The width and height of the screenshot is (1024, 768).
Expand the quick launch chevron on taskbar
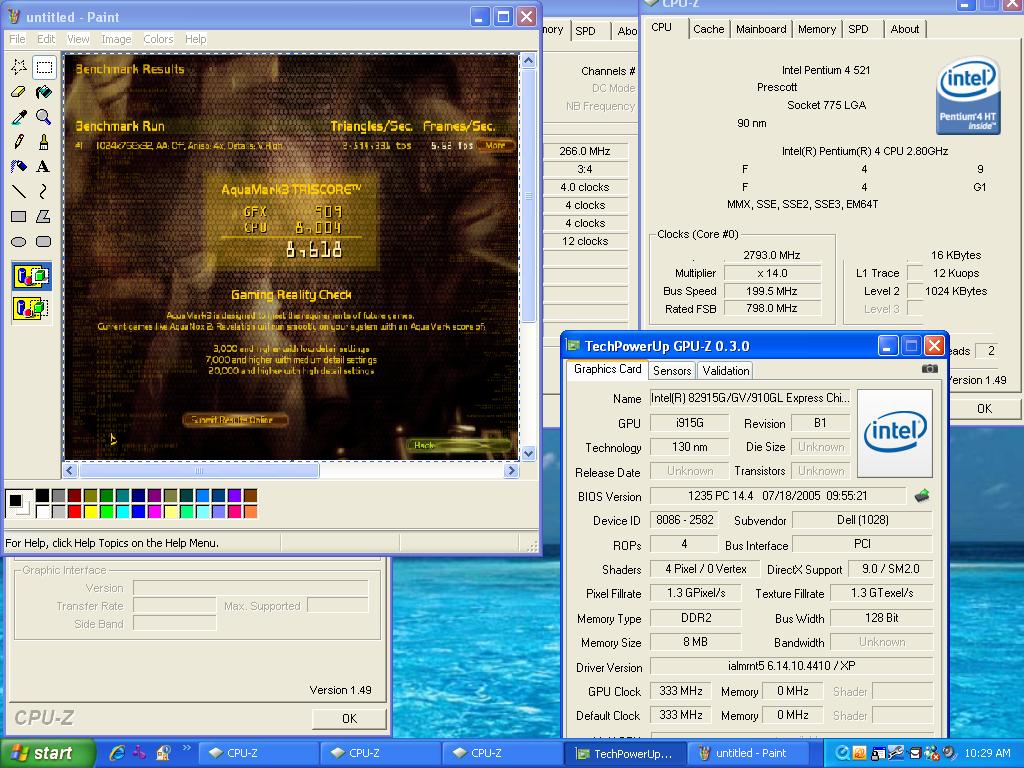click(187, 748)
